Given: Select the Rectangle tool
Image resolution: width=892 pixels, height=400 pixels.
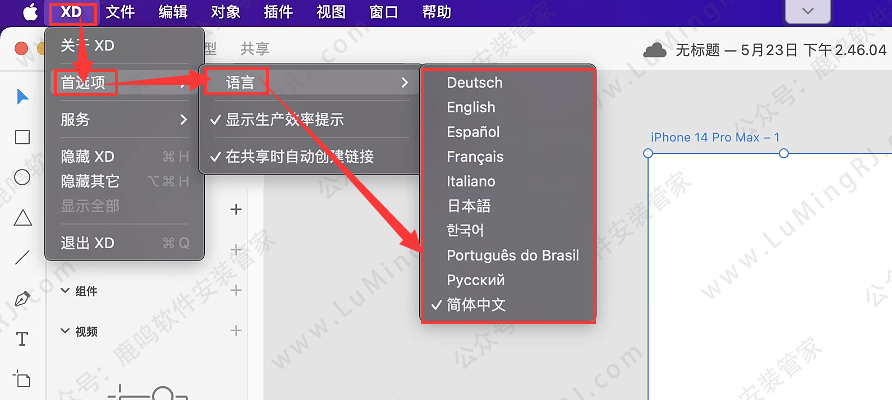Looking at the screenshot, I should pyautogui.click(x=22, y=137).
